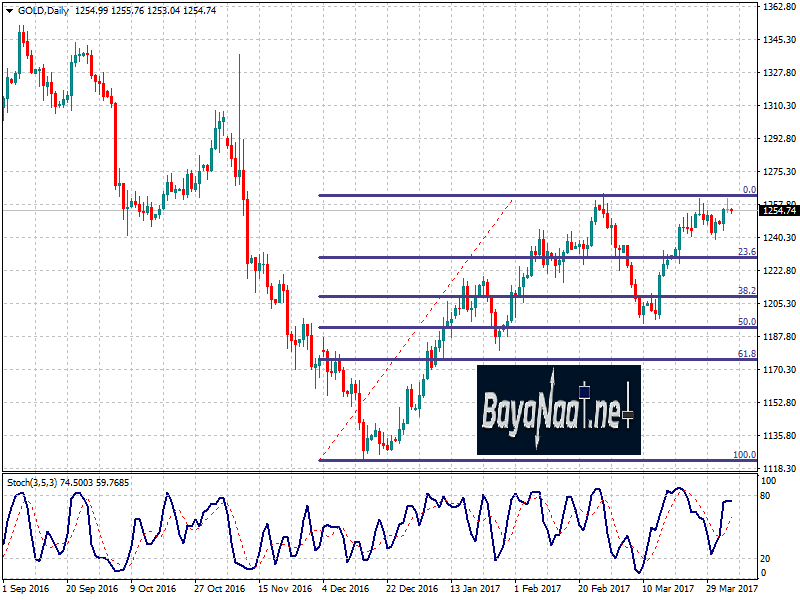Click the 1362.80 label on price axis
This screenshot has width=800, height=600.
point(778,7)
